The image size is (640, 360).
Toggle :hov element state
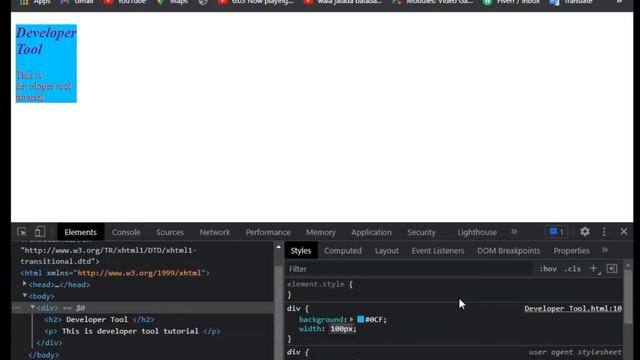[547, 269]
